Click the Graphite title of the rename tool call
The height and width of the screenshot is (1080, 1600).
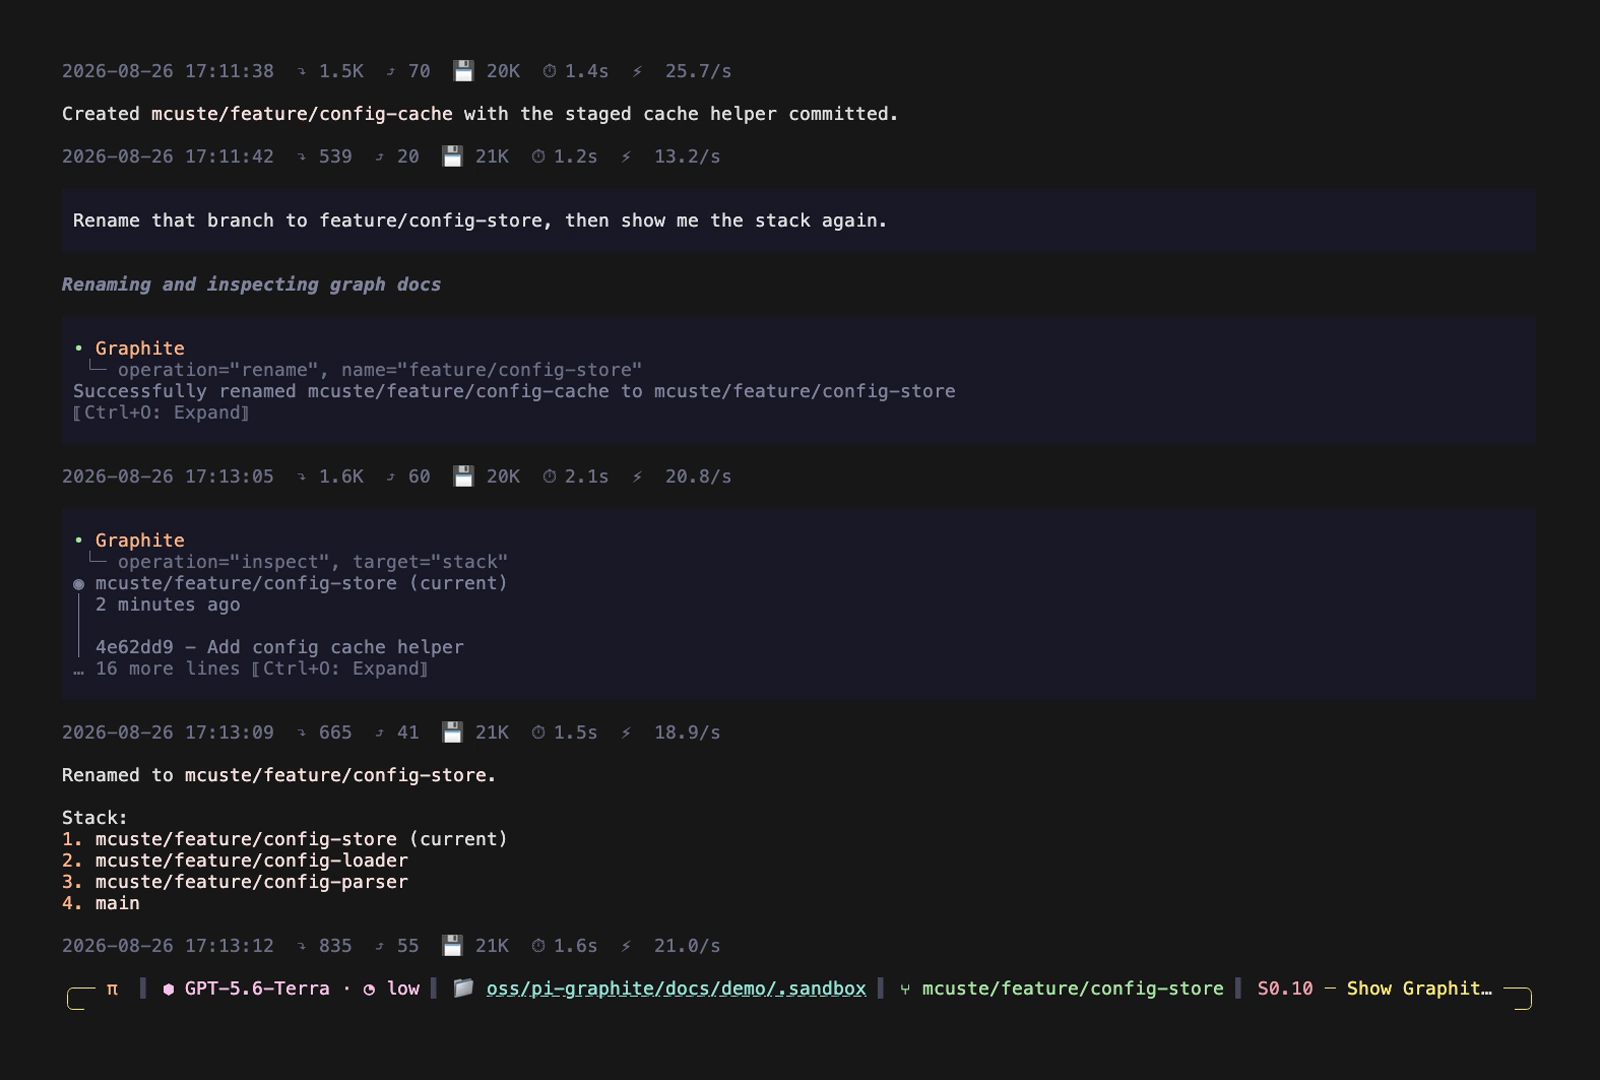point(140,348)
